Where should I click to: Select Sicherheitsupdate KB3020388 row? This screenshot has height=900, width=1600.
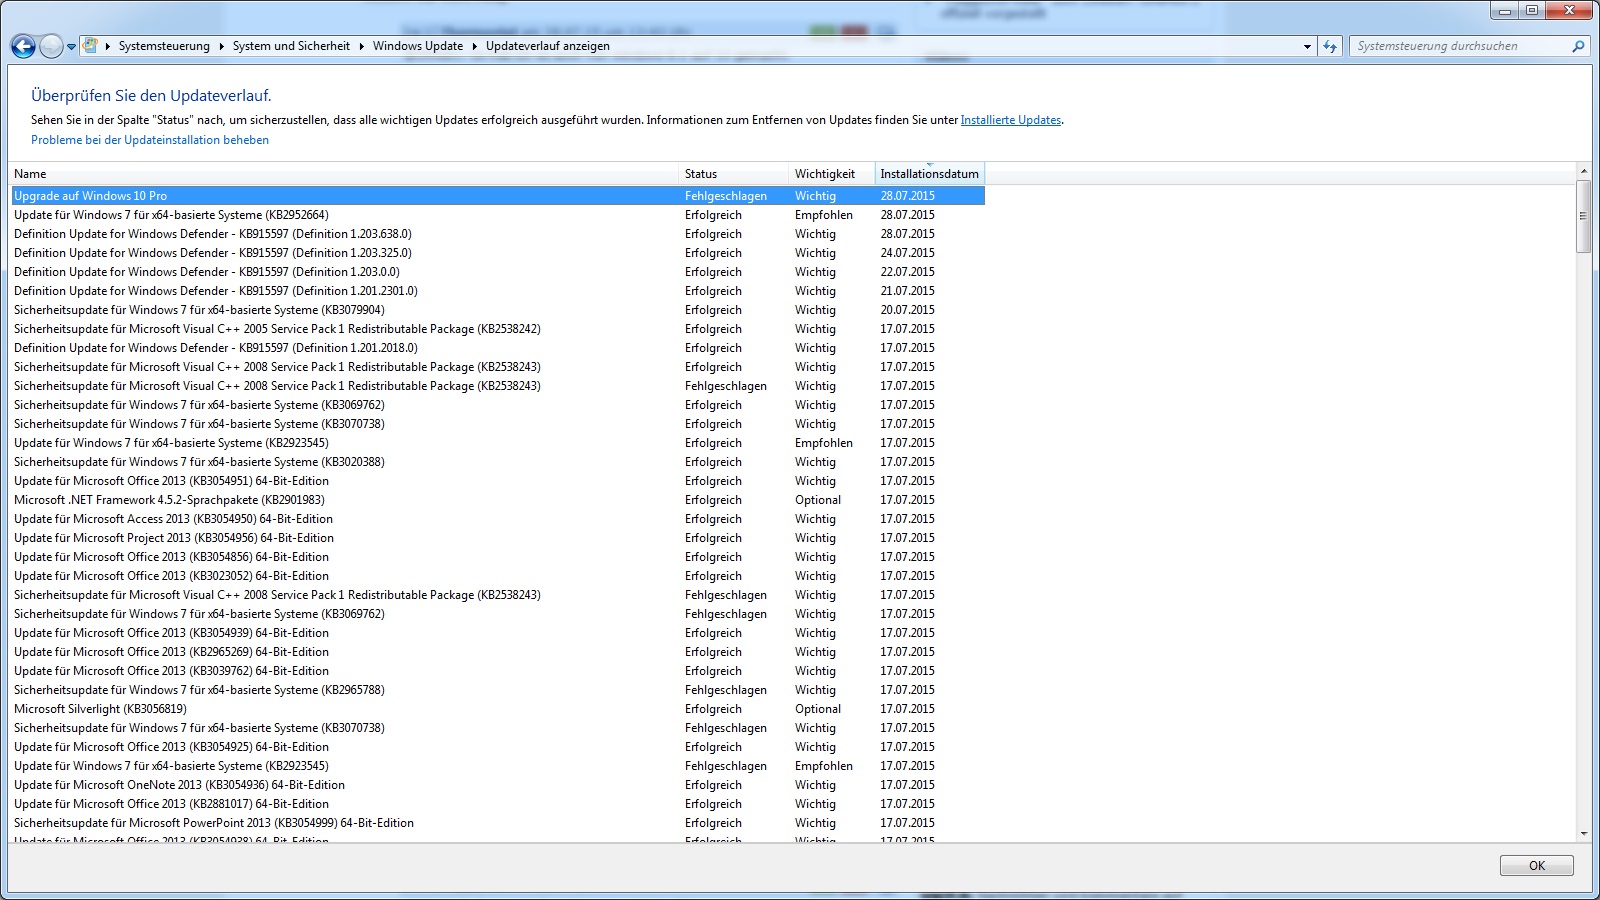pyautogui.click(x=498, y=462)
